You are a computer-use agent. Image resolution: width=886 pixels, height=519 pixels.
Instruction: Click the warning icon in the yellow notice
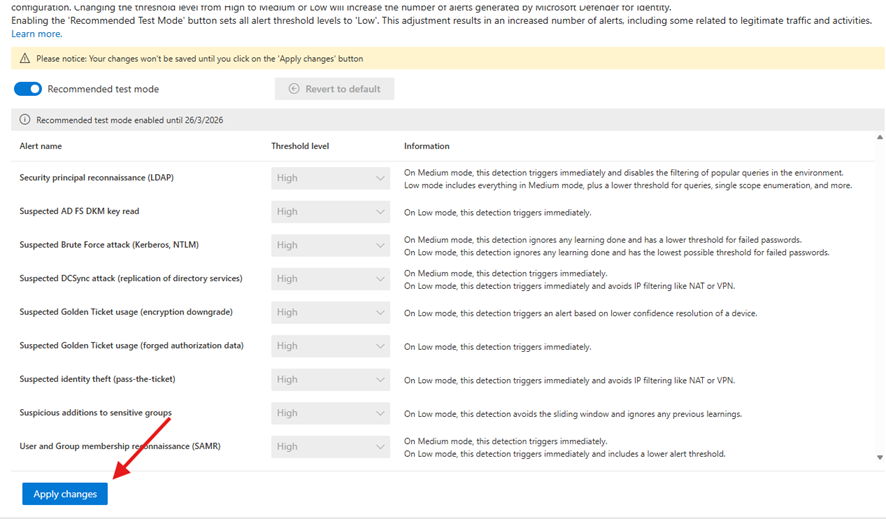[24, 59]
